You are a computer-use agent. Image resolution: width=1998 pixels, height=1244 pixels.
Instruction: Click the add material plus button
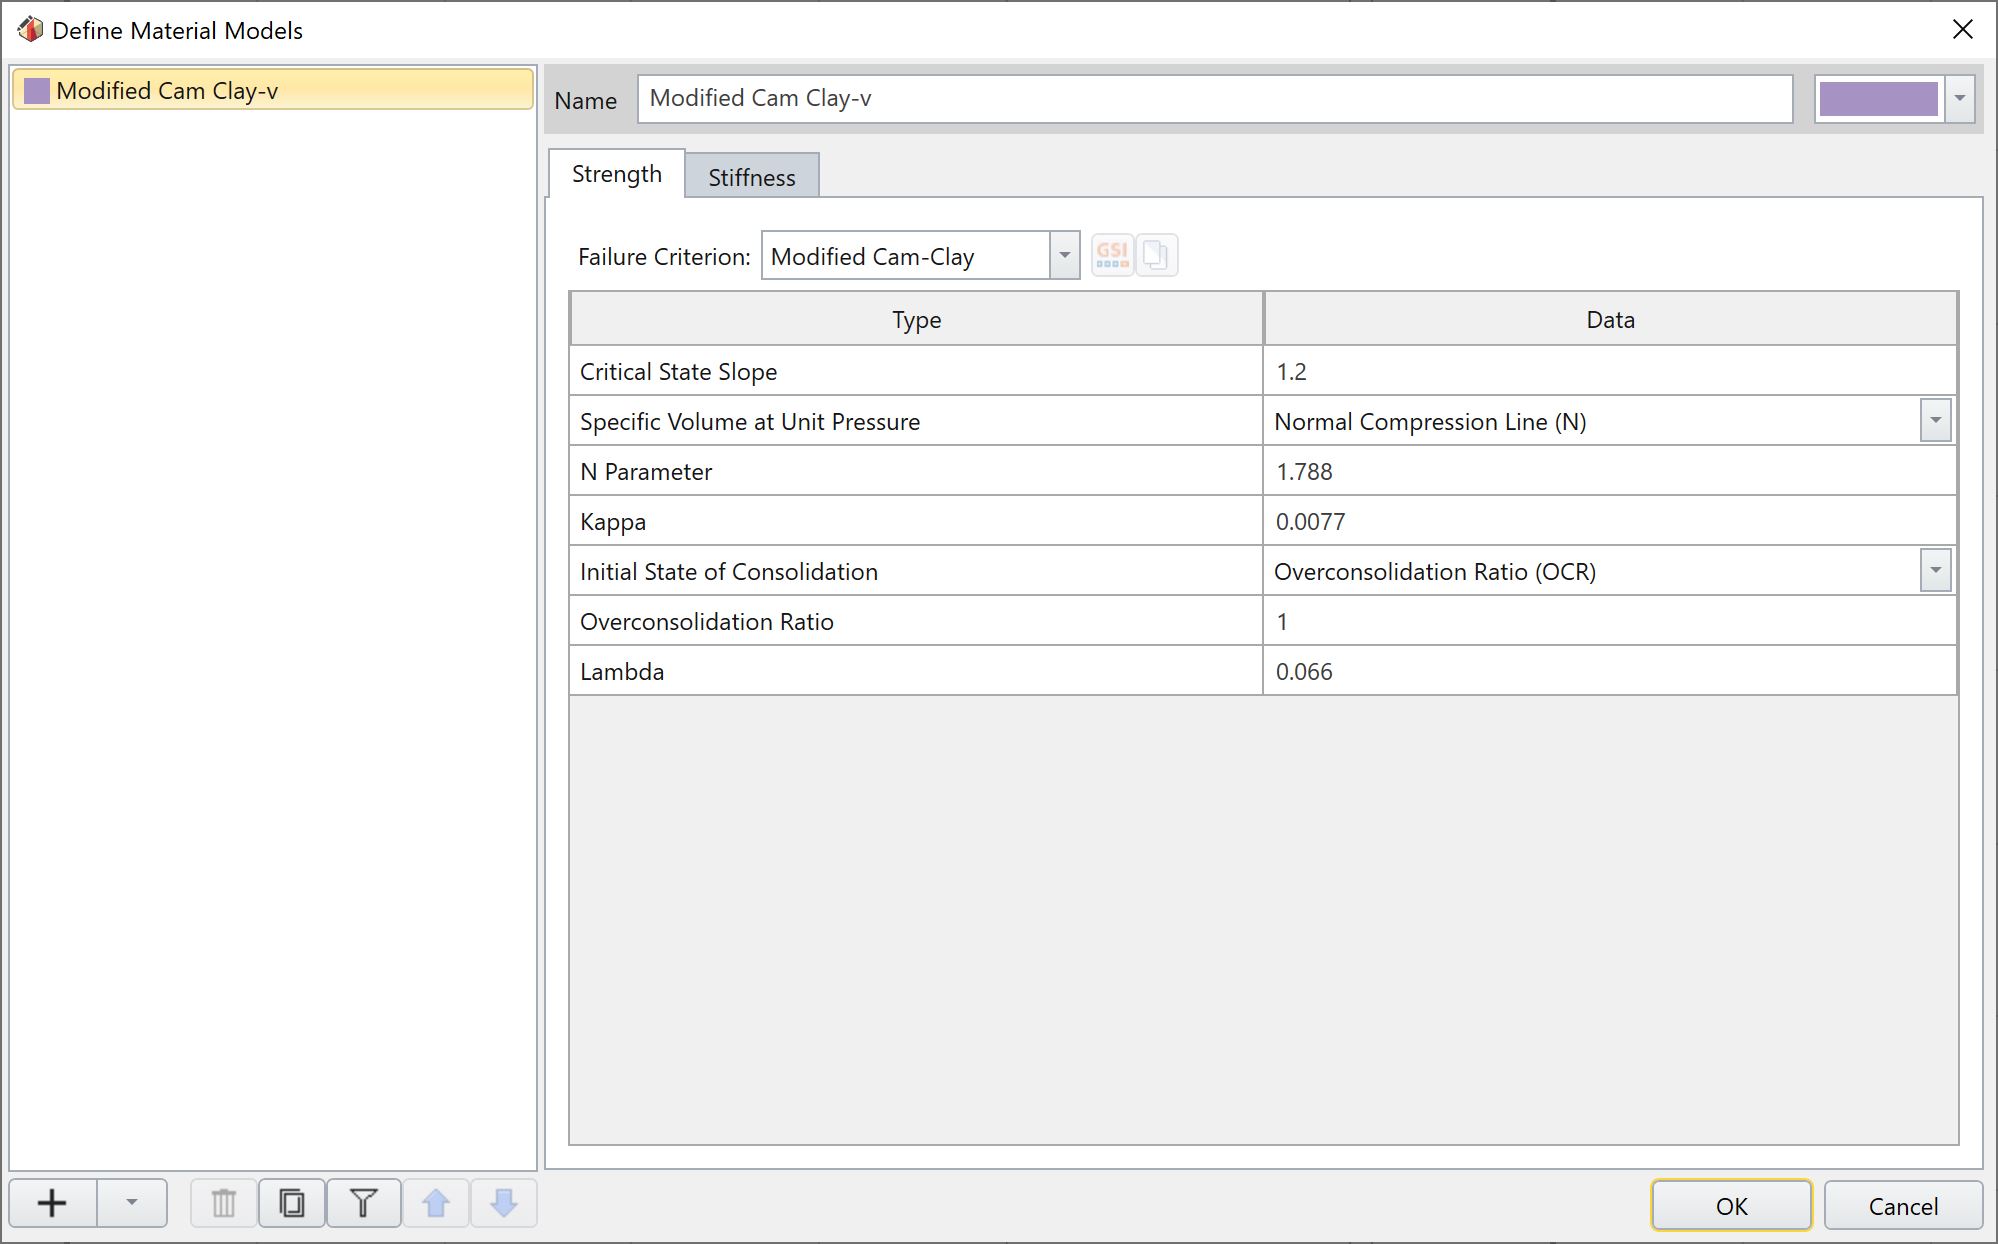tap(53, 1203)
